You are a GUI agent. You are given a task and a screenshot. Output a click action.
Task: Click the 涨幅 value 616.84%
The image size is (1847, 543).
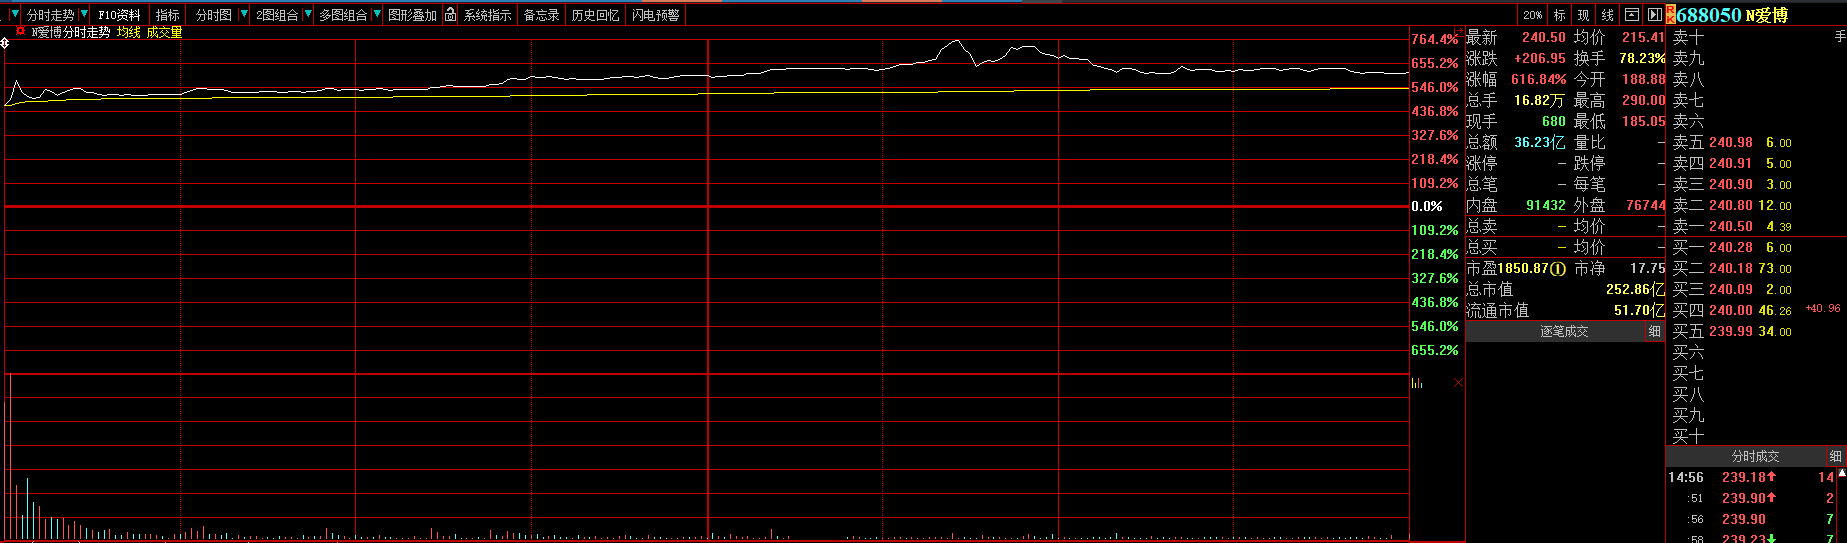[x=1539, y=79]
